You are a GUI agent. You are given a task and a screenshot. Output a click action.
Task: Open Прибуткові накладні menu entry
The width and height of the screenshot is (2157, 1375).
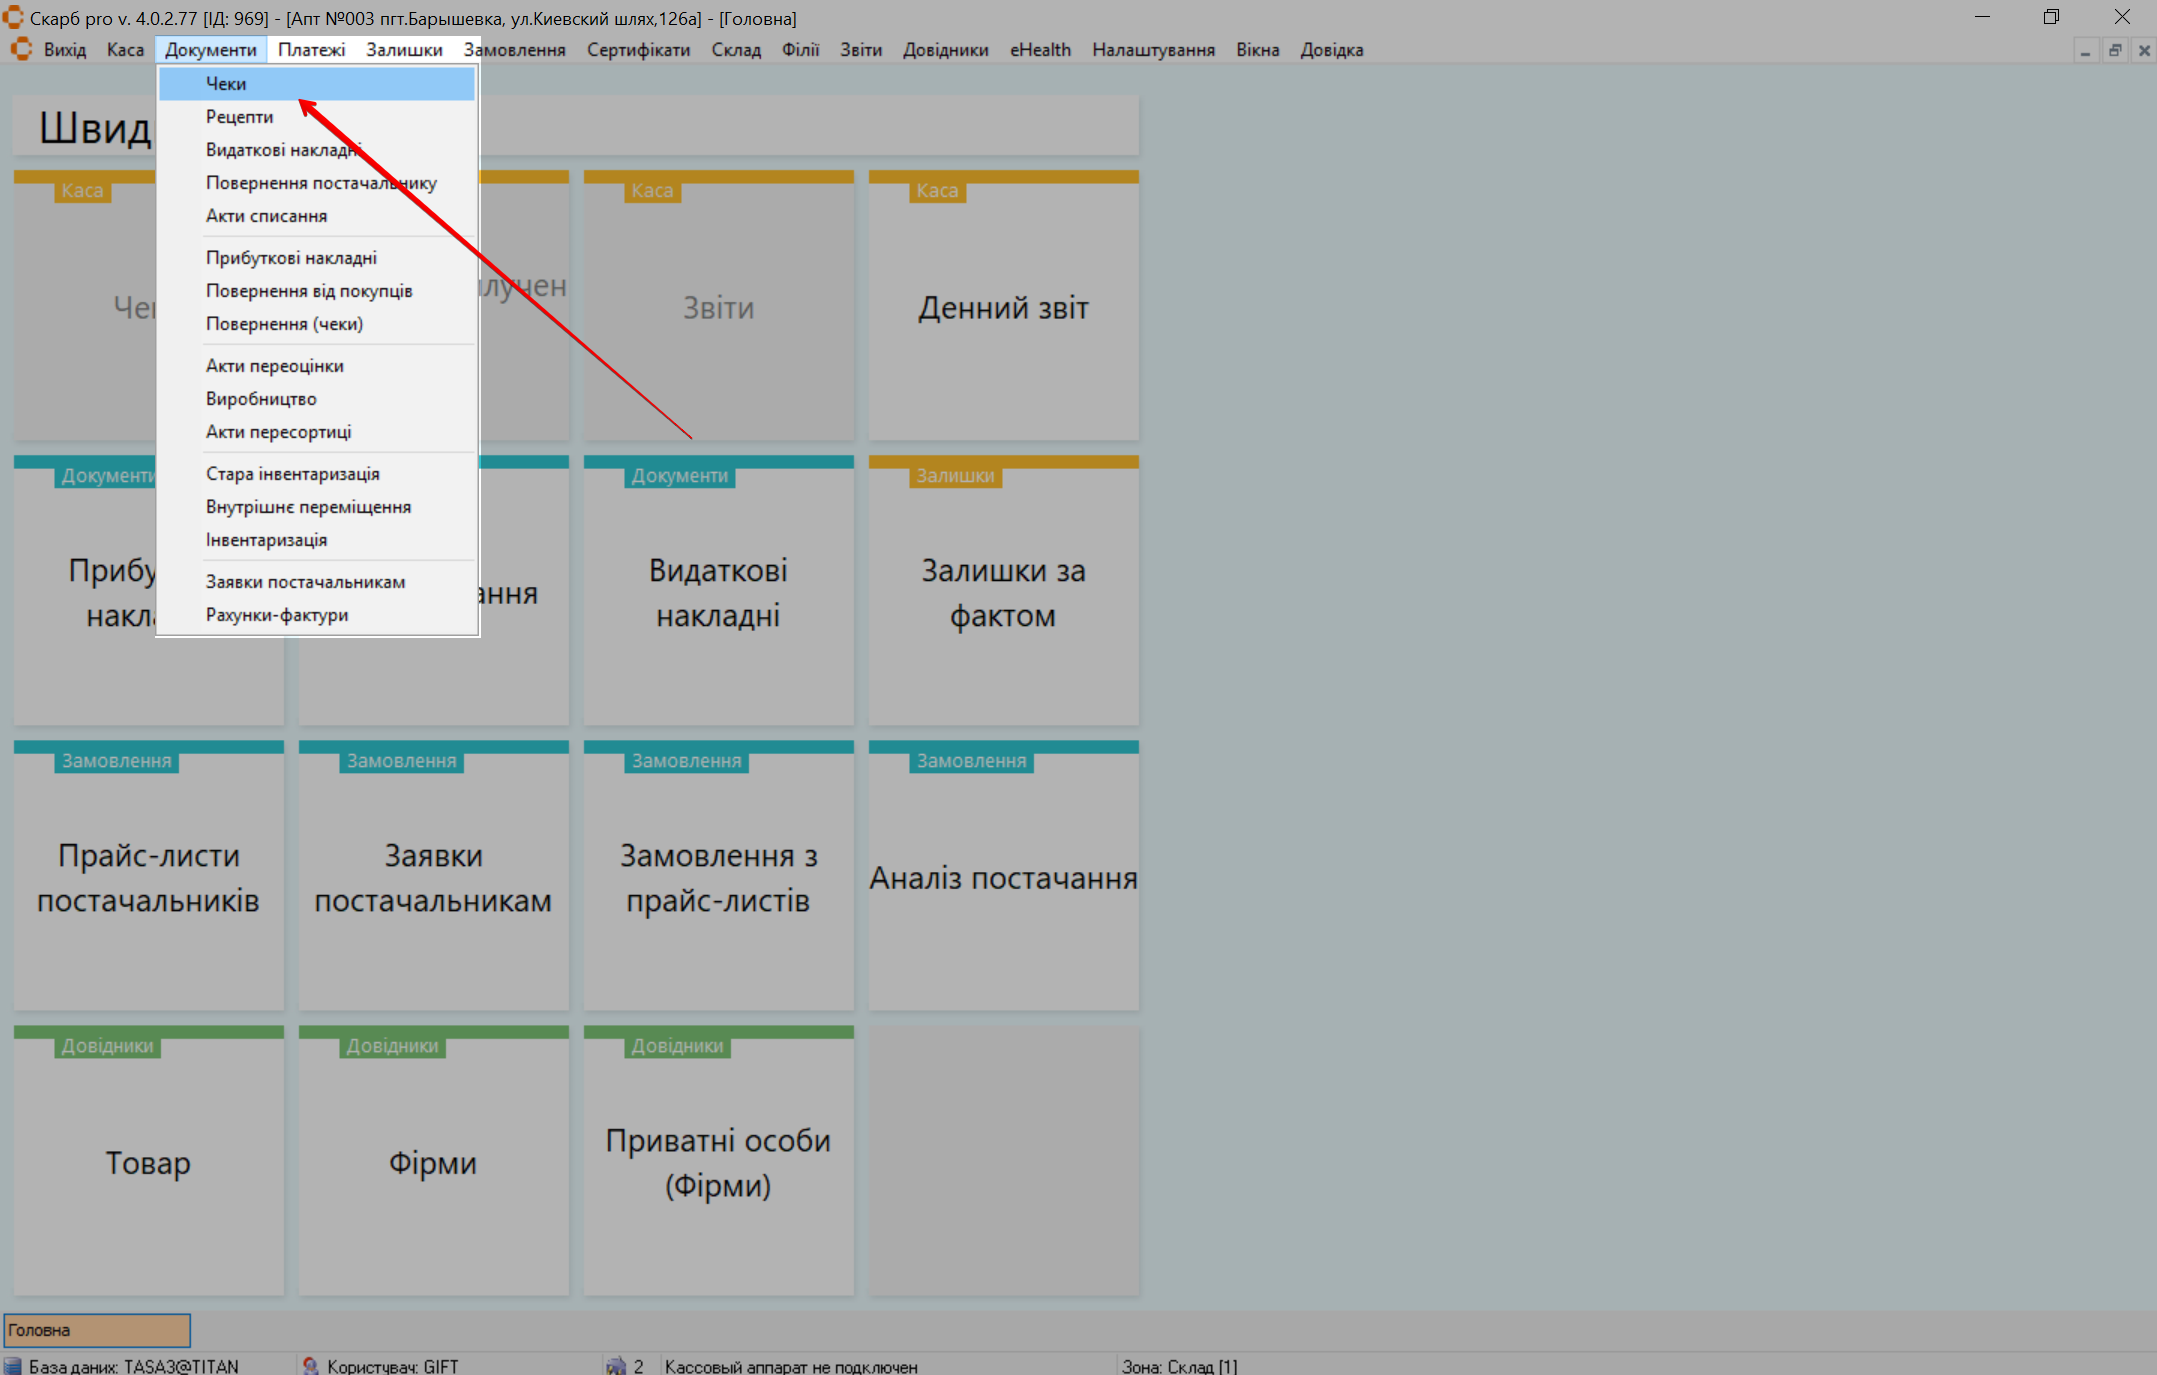tap(291, 258)
